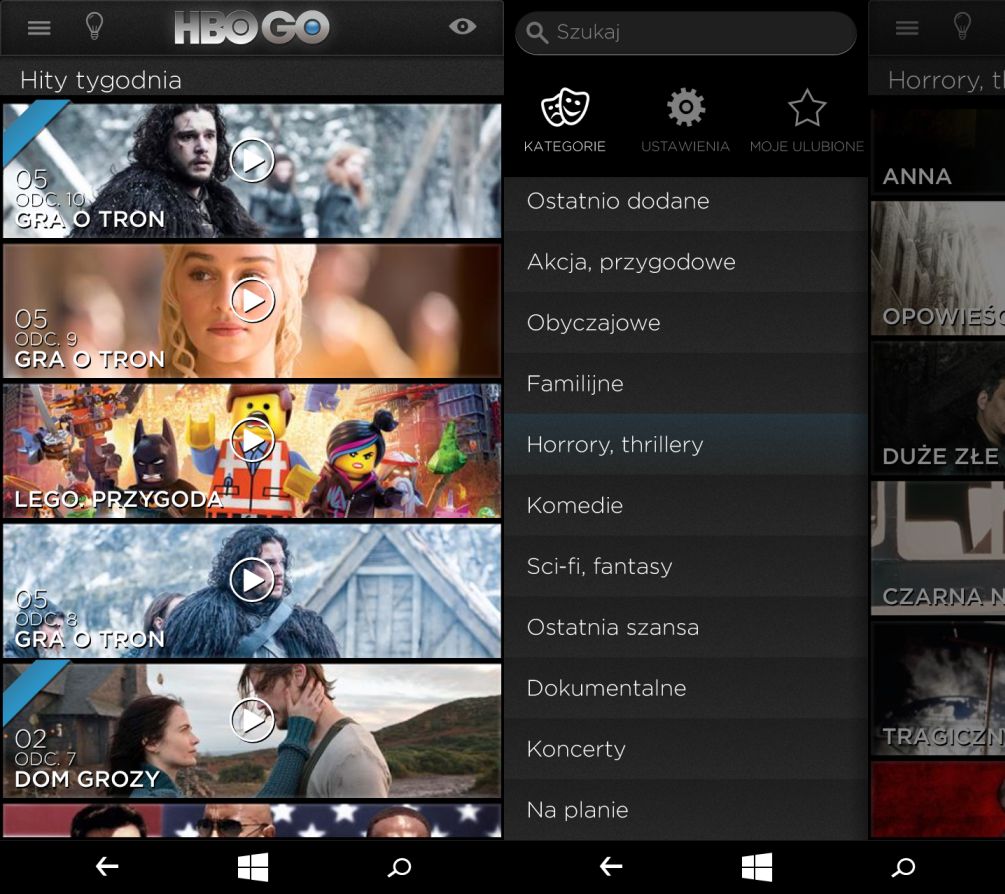Select the USTAWIENIA tab label
Image resolution: width=1005 pixels, height=894 pixels.
(685, 146)
